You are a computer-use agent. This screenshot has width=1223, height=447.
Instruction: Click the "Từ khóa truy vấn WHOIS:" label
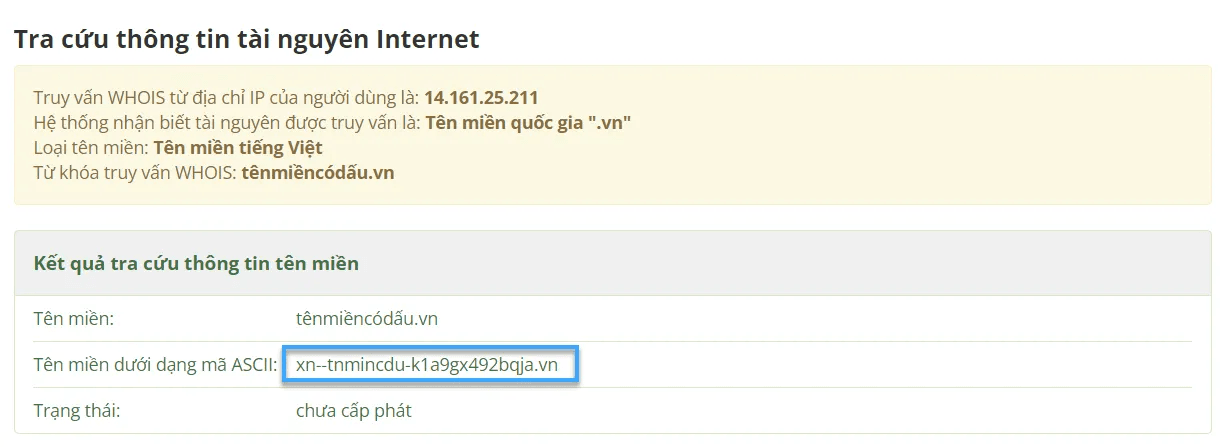click(x=135, y=173)
